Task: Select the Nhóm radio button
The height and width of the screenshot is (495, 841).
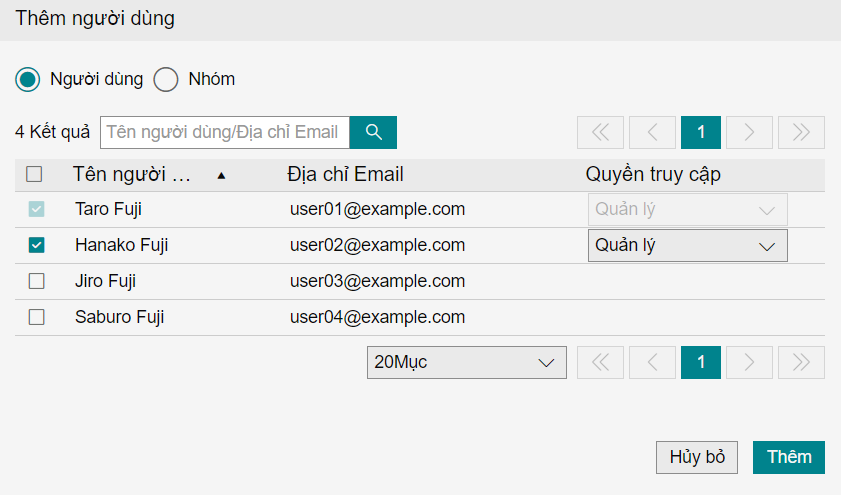Action: 166,79
